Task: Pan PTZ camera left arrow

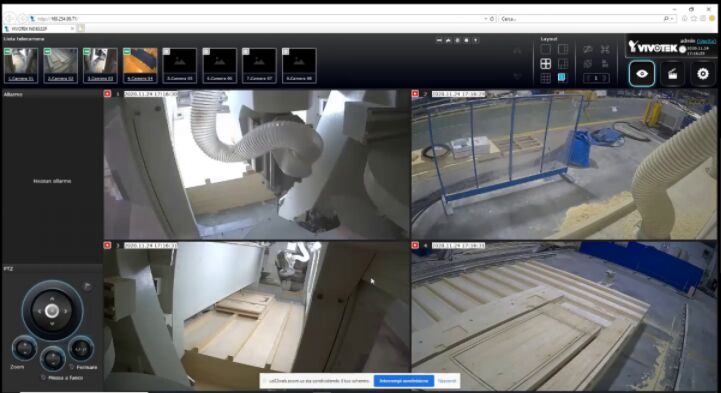Action: pyautogui.click(x=40, y=311)
